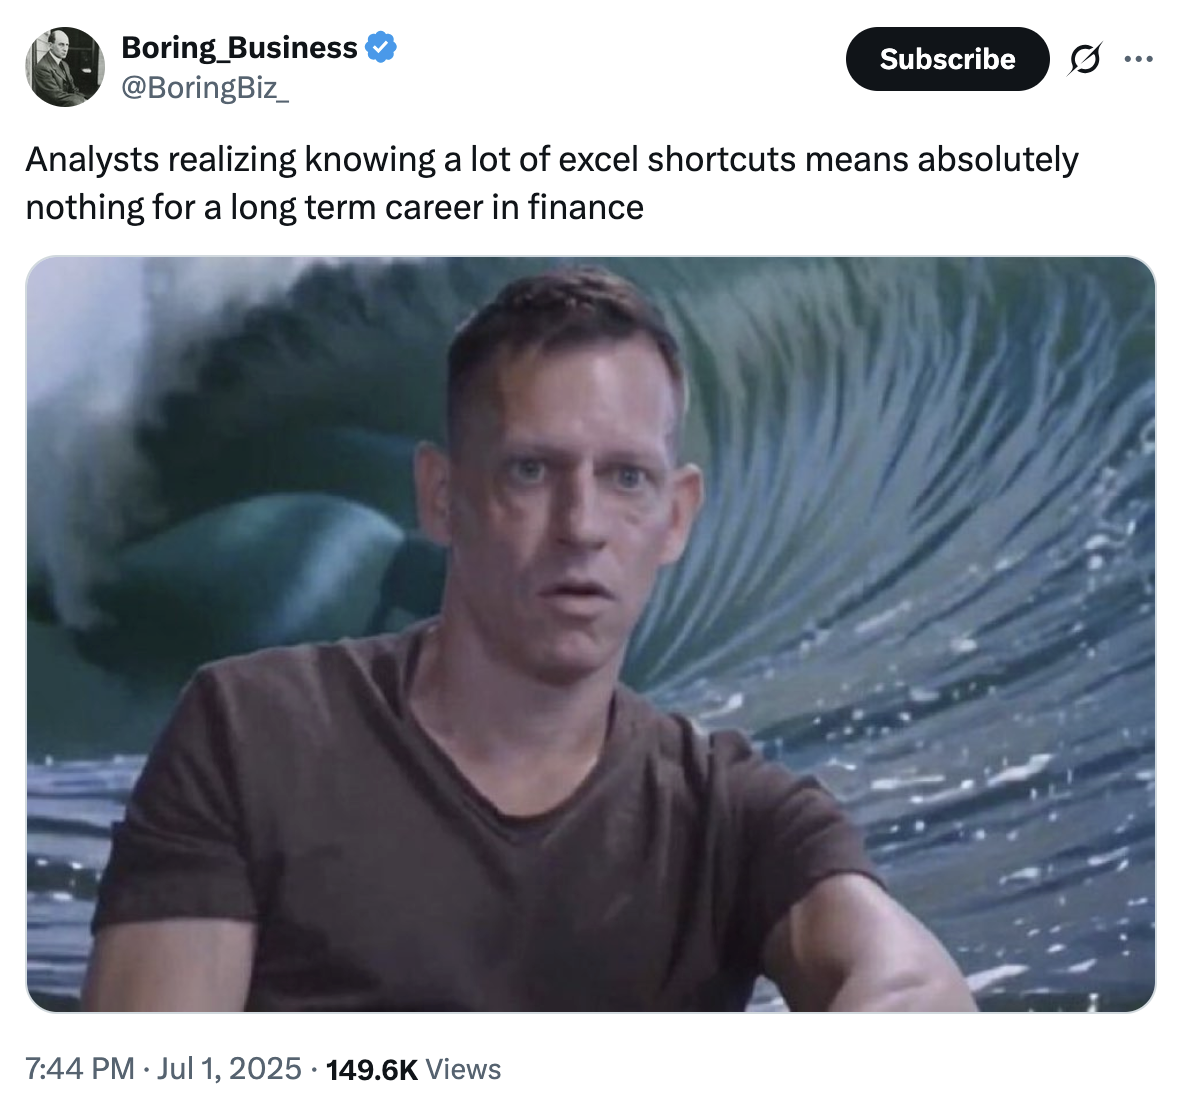Open the Boring_Business display name link
1182x1114 pixels.
click(x=240, y=47)
